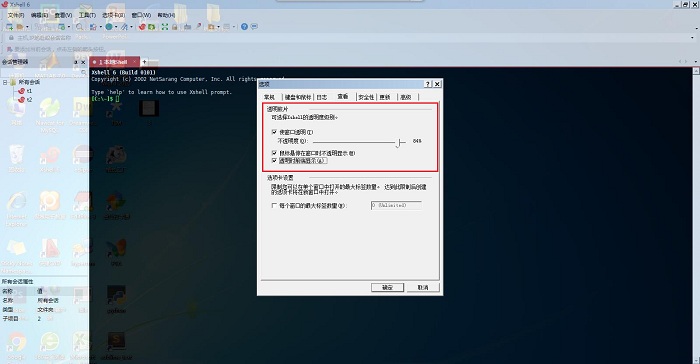Click the color scheme icon in the toolbar
Screen dimensions: 700x364
click(93, 27)
